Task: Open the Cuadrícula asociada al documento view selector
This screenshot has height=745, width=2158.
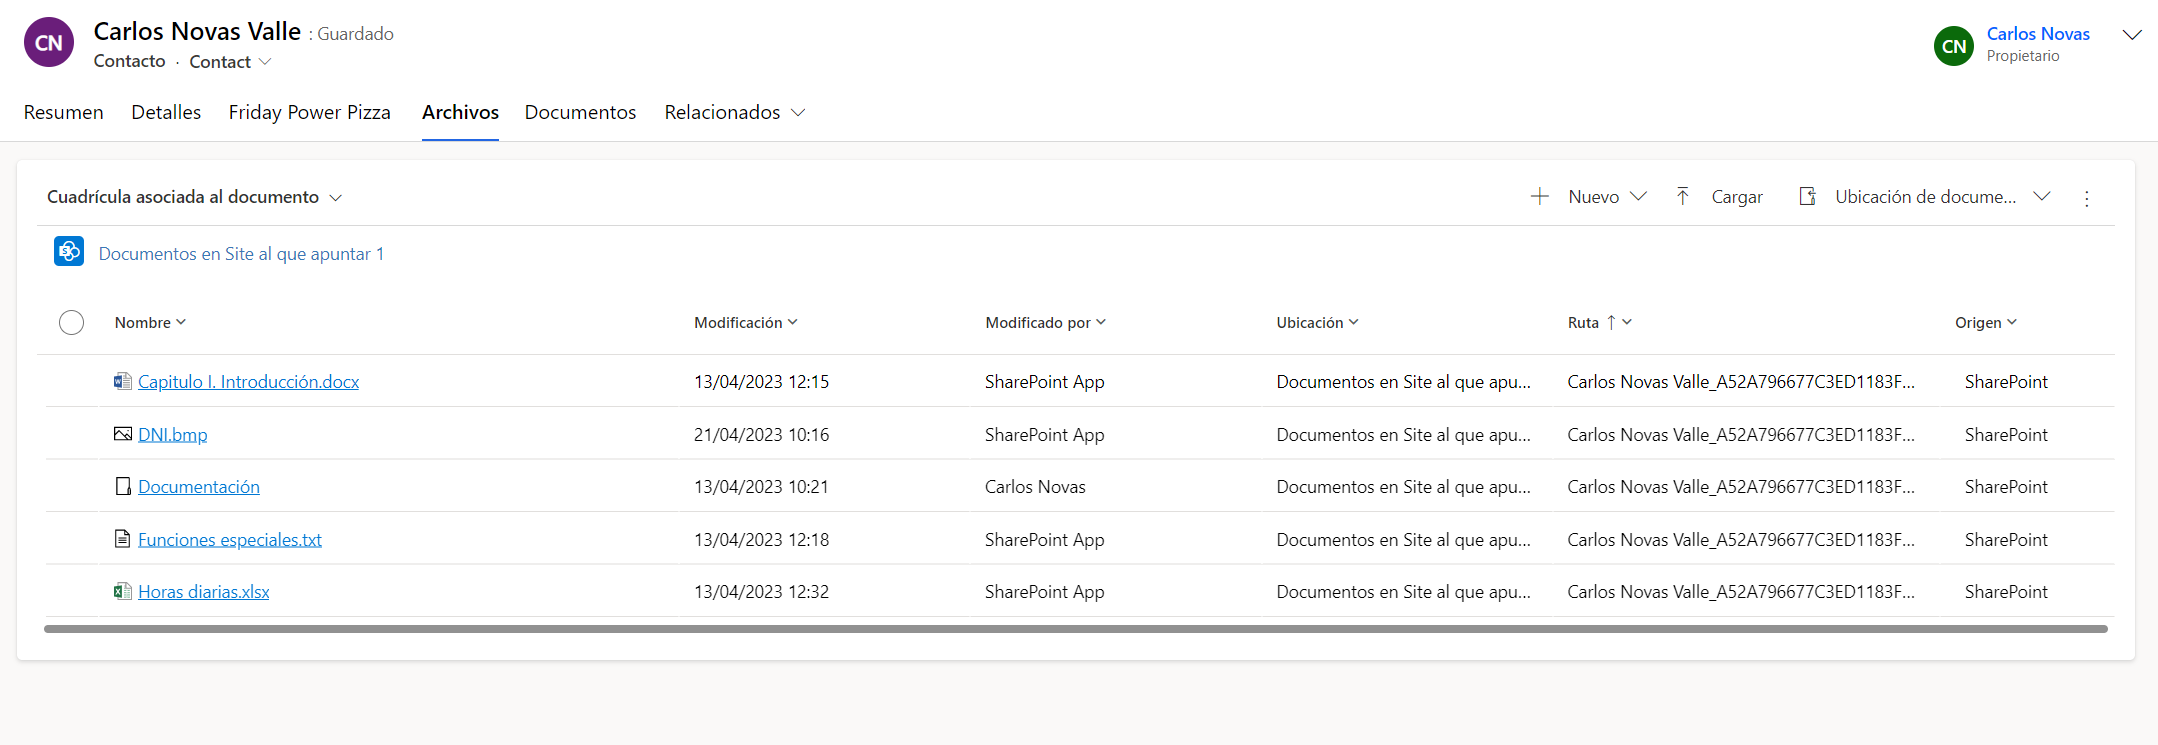Action: point(195,197)
